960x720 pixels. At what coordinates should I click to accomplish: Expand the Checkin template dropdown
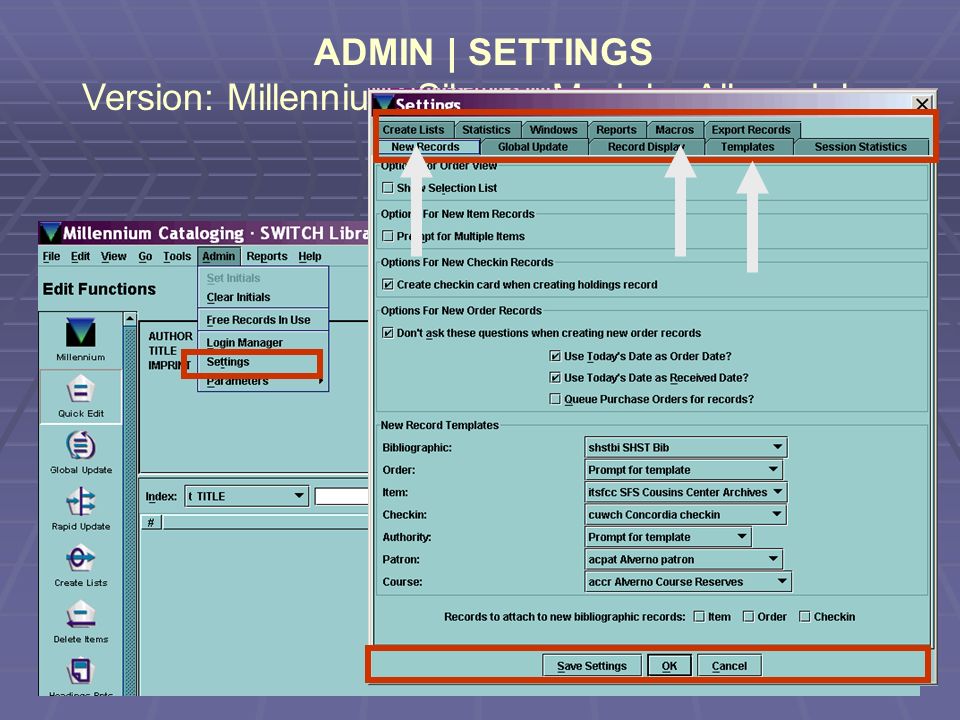(x=686, y=514)
